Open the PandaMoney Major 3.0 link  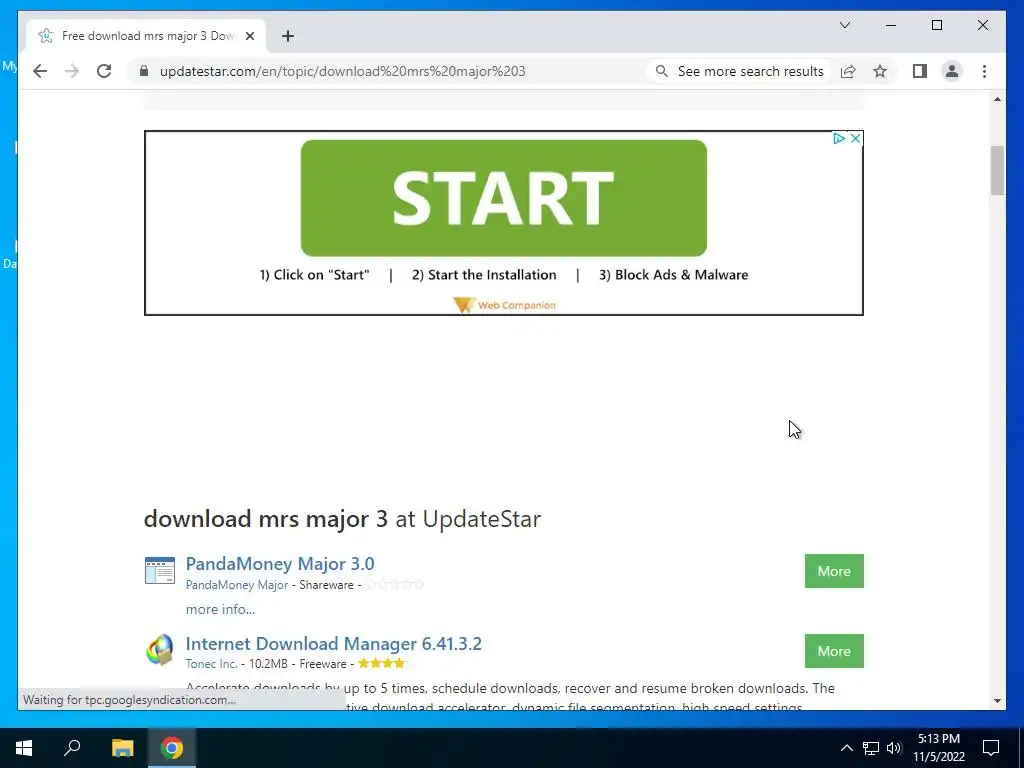click(280, 564)
